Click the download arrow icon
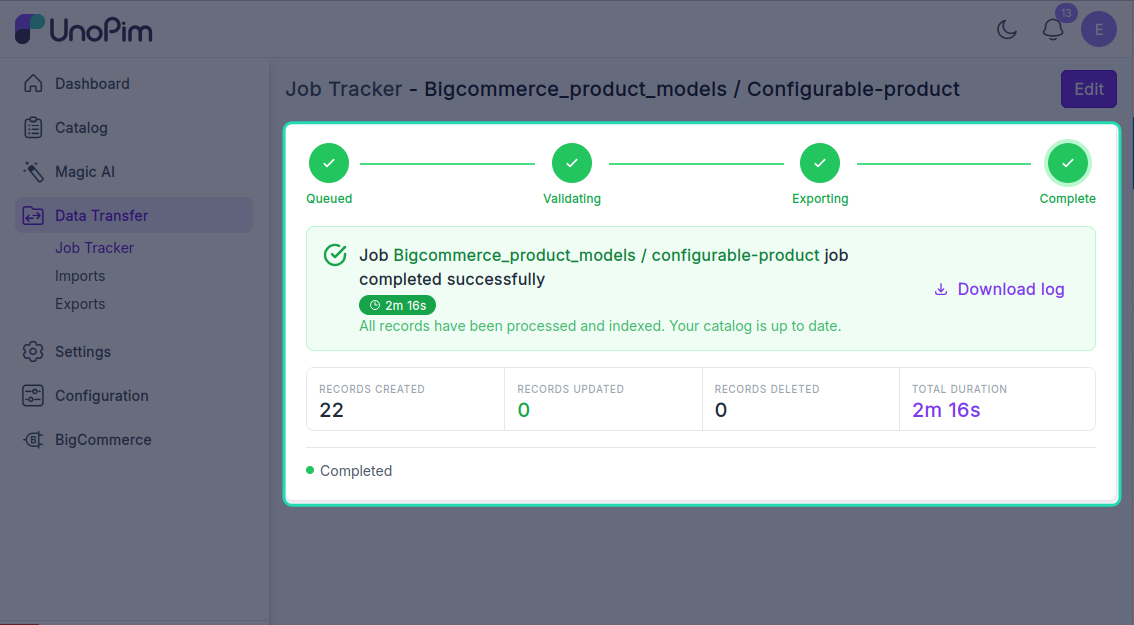The width and height of the screenshot is (1134, 625). point(941,289)
